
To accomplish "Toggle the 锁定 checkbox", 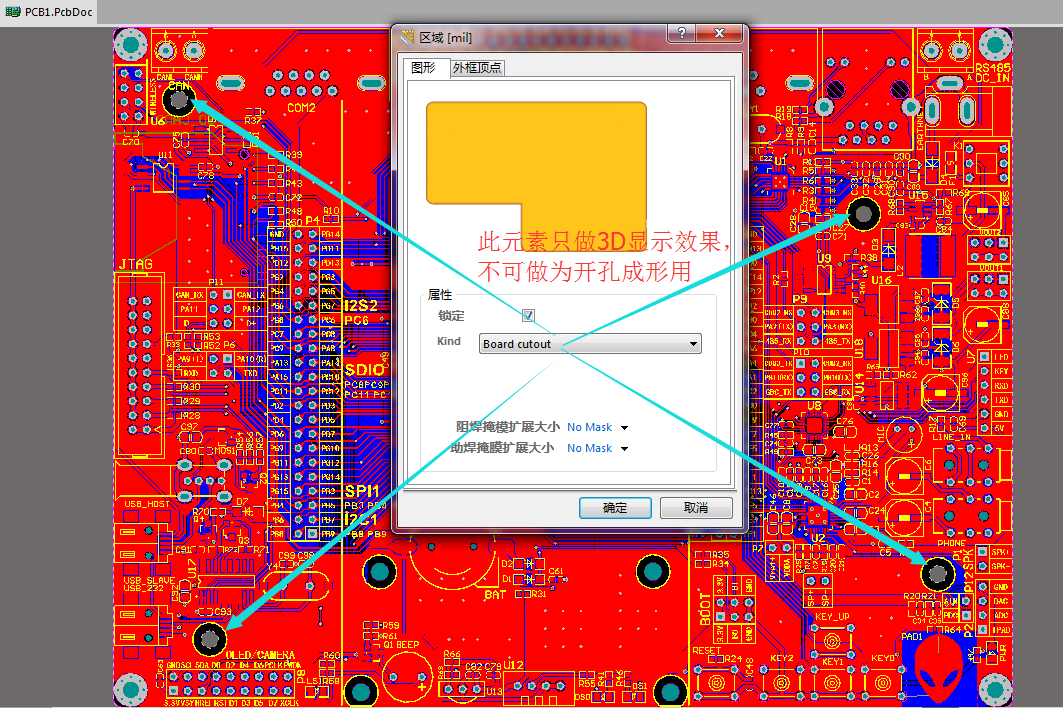I will coord(529,316).
